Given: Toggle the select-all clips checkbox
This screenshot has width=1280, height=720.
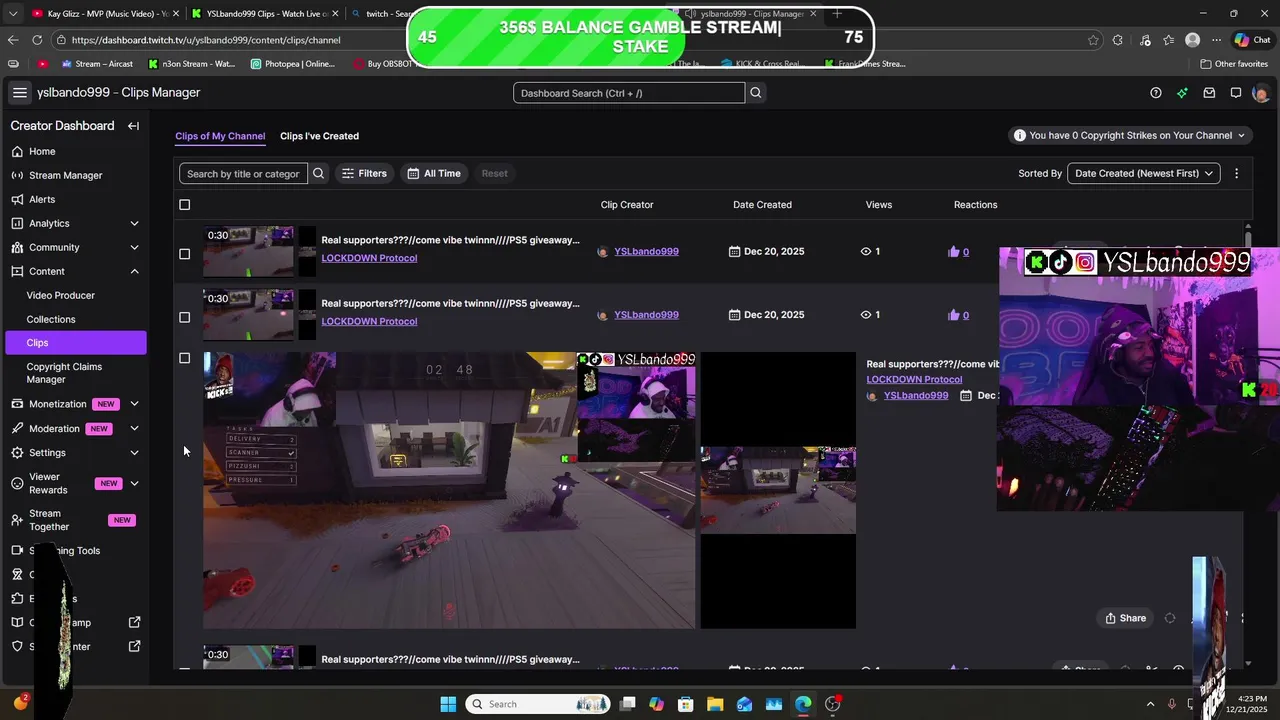Looking at the screenshot, I should (184, 205).
